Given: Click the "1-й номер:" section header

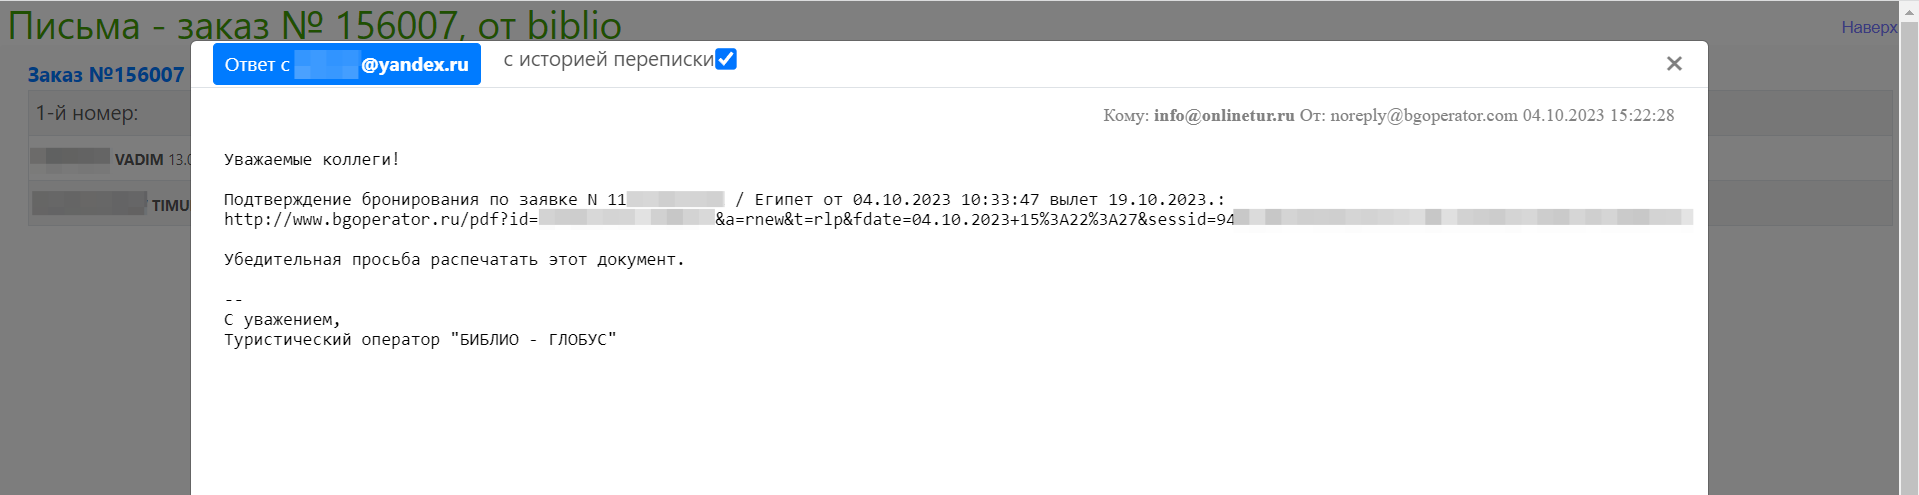Looking at the screenshot, I should click(x=87, y=113).
